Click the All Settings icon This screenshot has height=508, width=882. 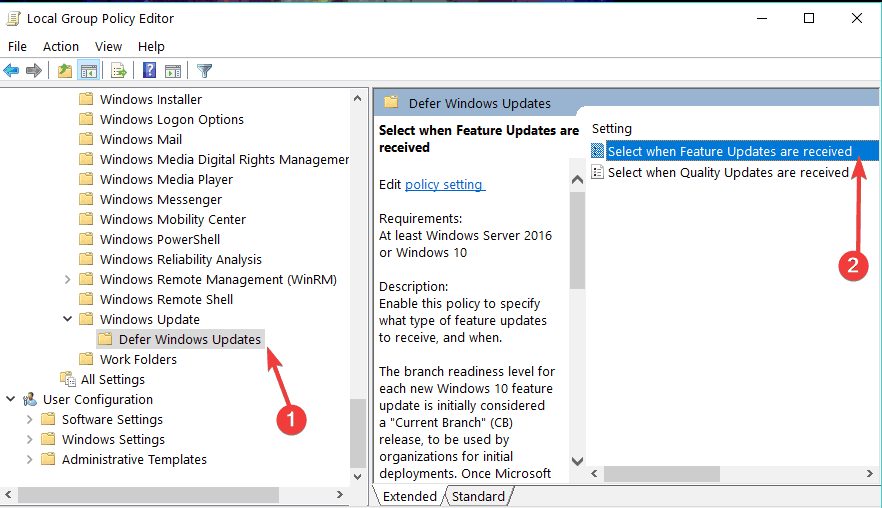coord(68,379)
